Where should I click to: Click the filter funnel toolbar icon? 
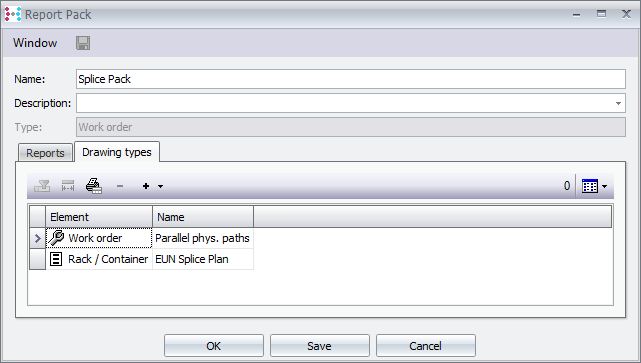(x=42, y=186)
